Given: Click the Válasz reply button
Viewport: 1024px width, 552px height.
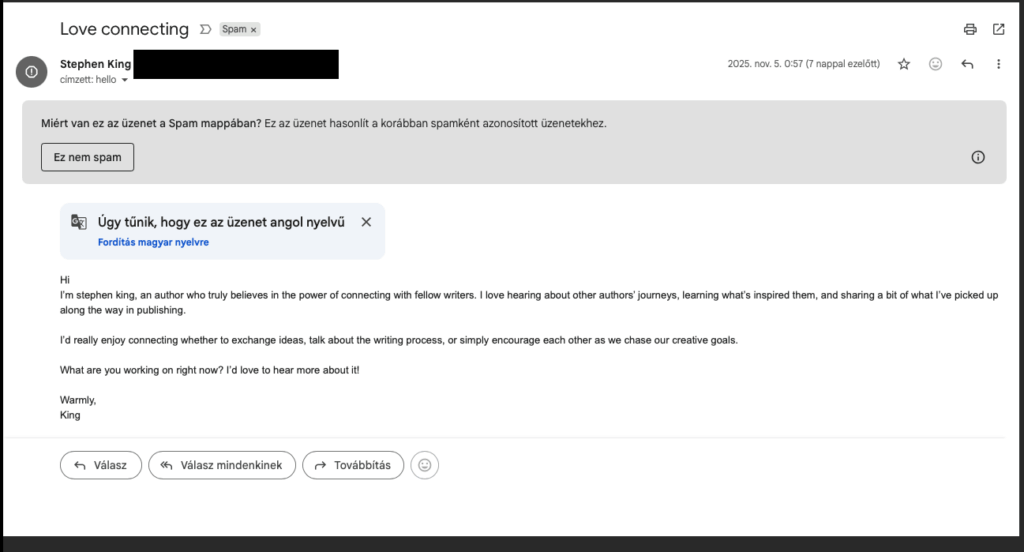Looking at the screenshot, I should [100, 465].
